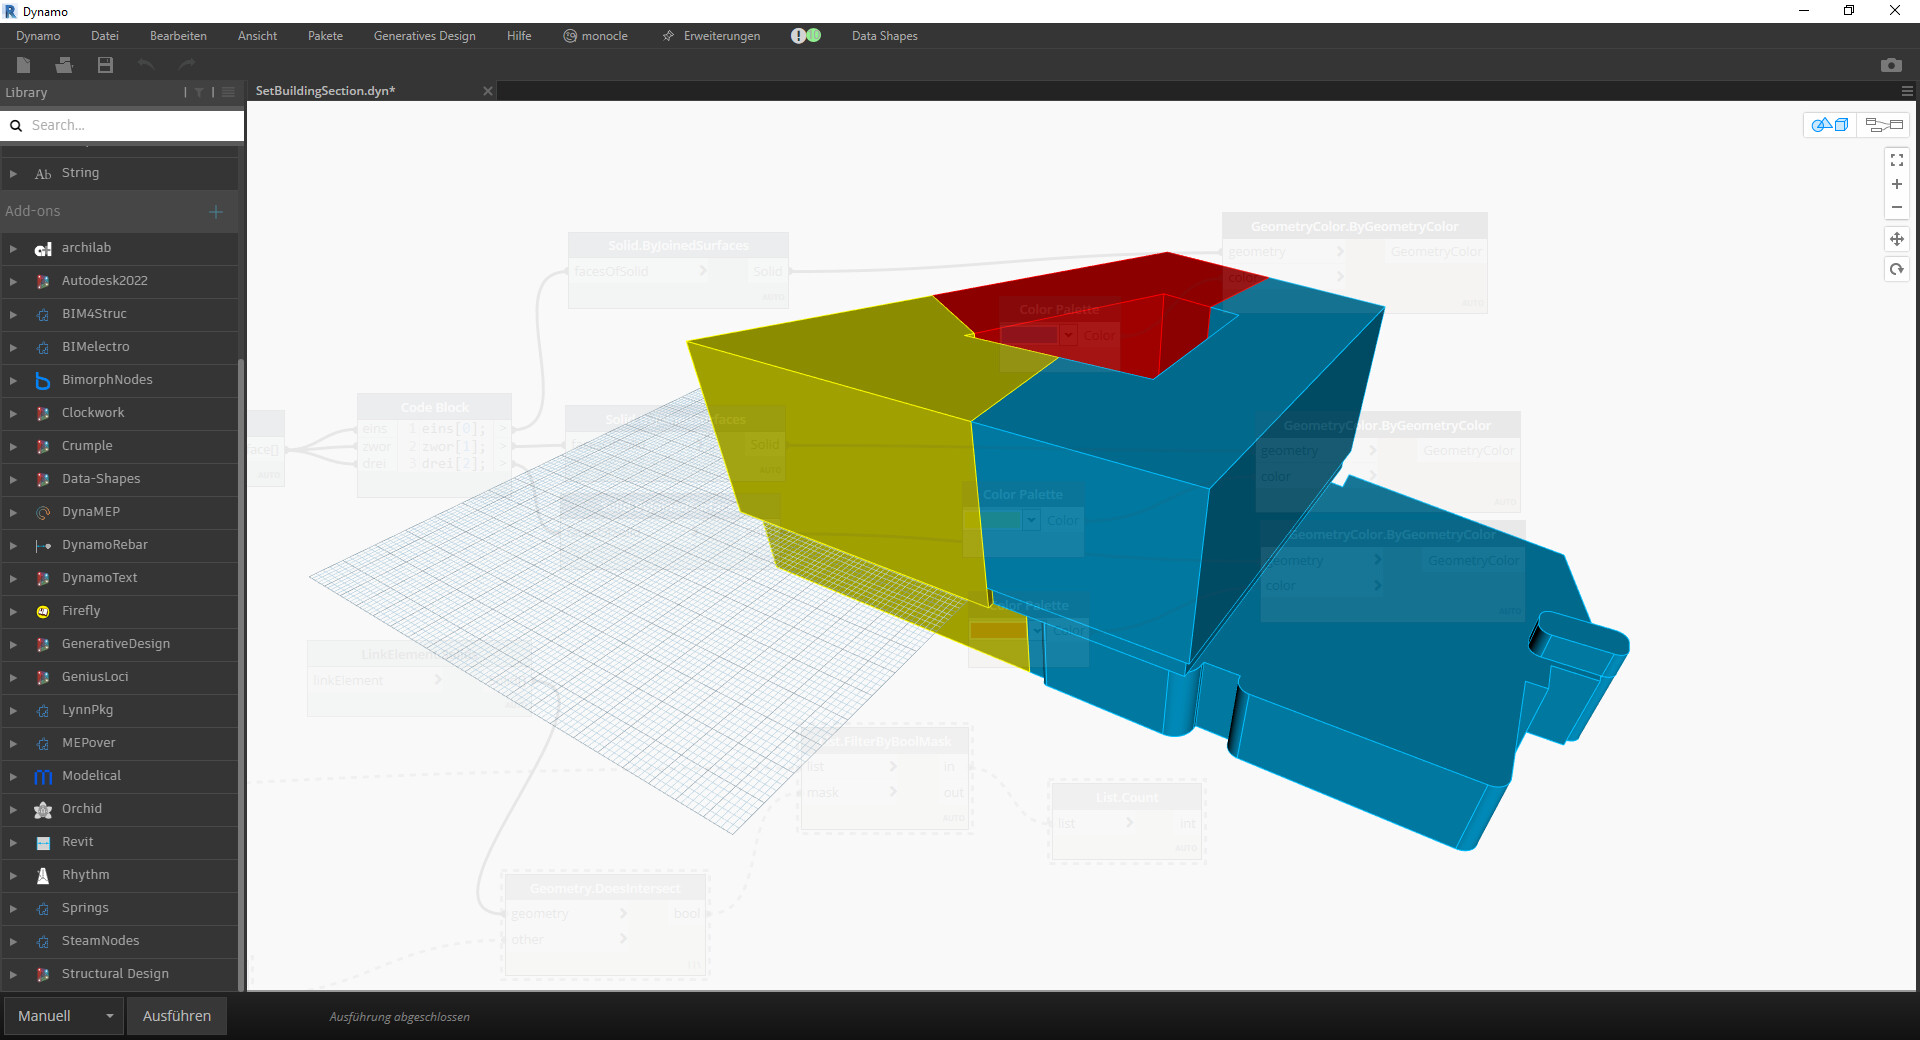Viewport: 1920px width, 1040px height.
Task: Click the Library panel title
Action: (26, 93)
